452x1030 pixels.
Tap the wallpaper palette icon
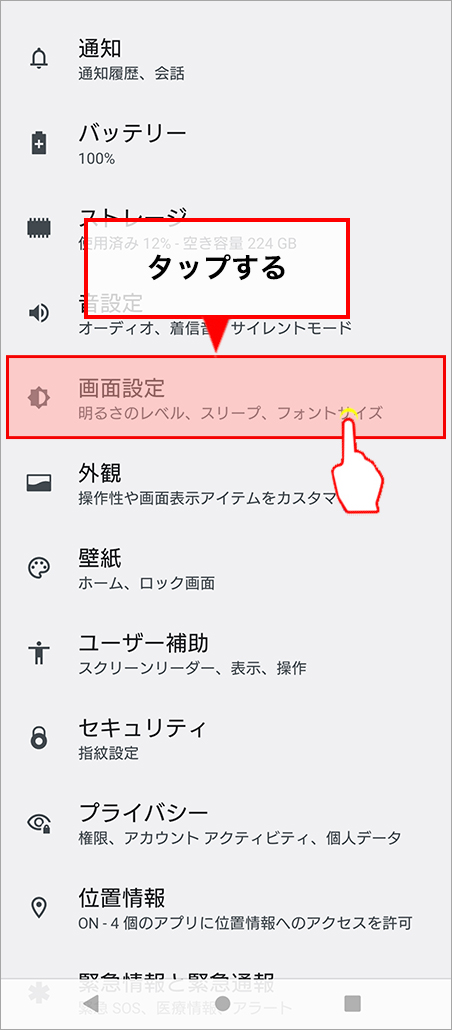tap(39, 568)
